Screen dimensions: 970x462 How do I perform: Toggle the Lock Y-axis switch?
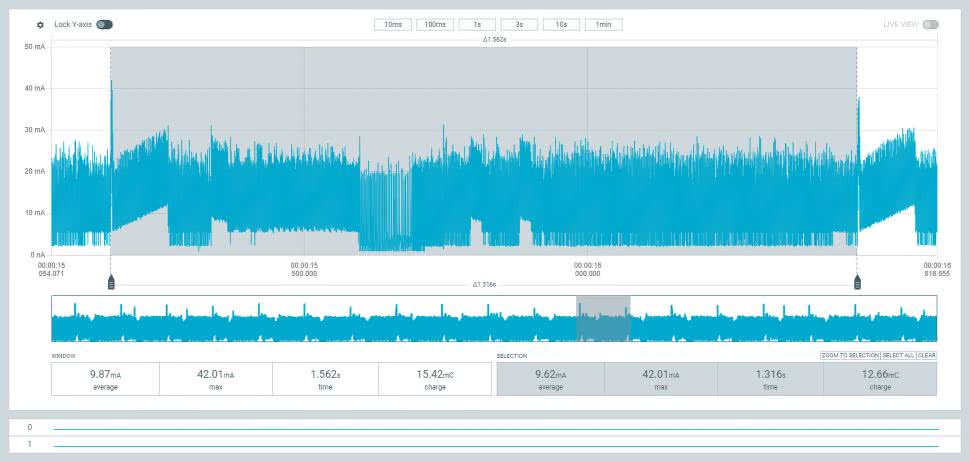tap(104, 25)
